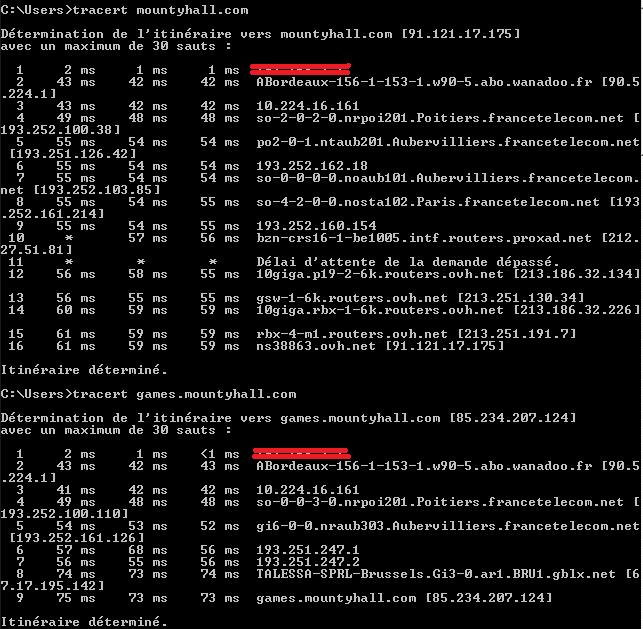The image size is (643, 629).
Task: Click hostname gi6-0-0.nraub303.Aubervilliers.francetelecom.net
Action: click(x=448, y=526)
